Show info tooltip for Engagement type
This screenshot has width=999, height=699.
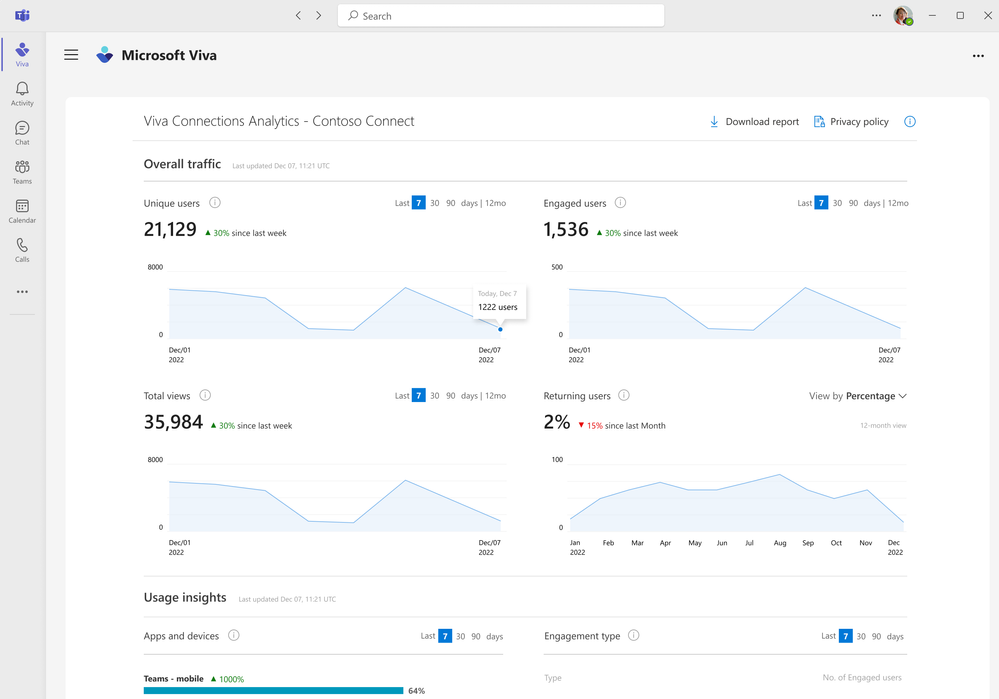click(633, 635)
